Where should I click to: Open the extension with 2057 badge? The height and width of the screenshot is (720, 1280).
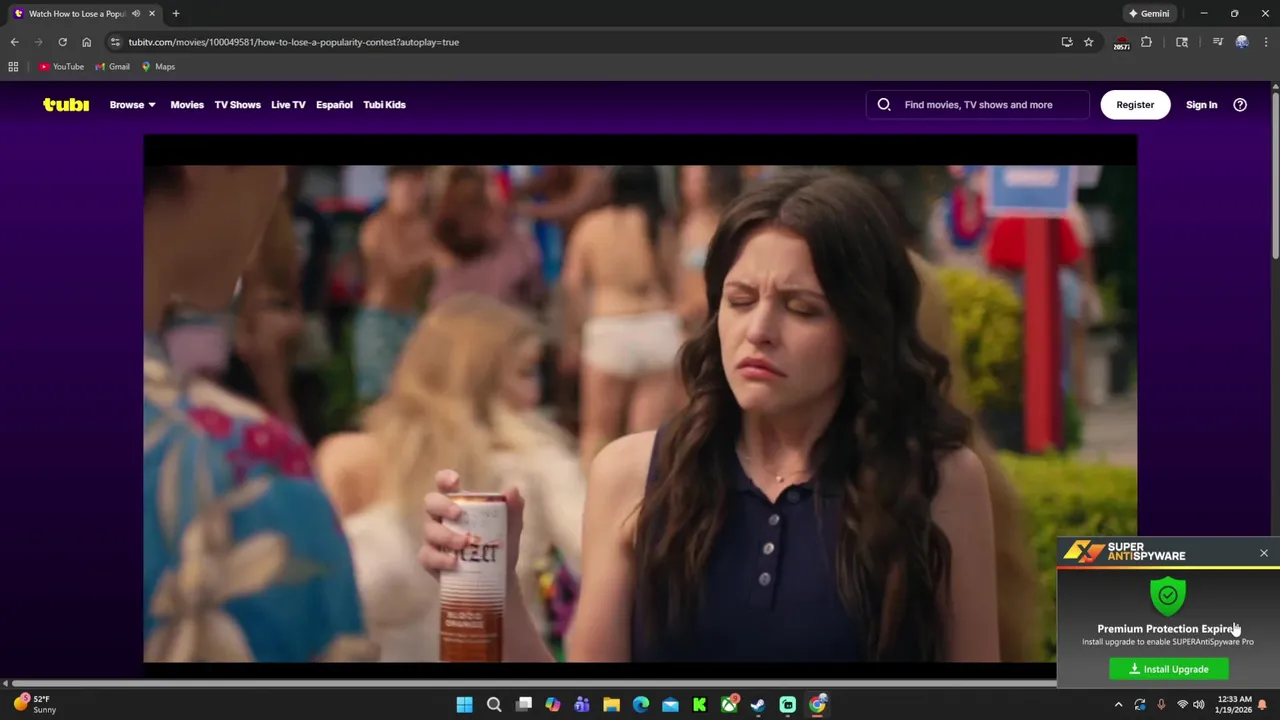click(x=1122, y=43)
